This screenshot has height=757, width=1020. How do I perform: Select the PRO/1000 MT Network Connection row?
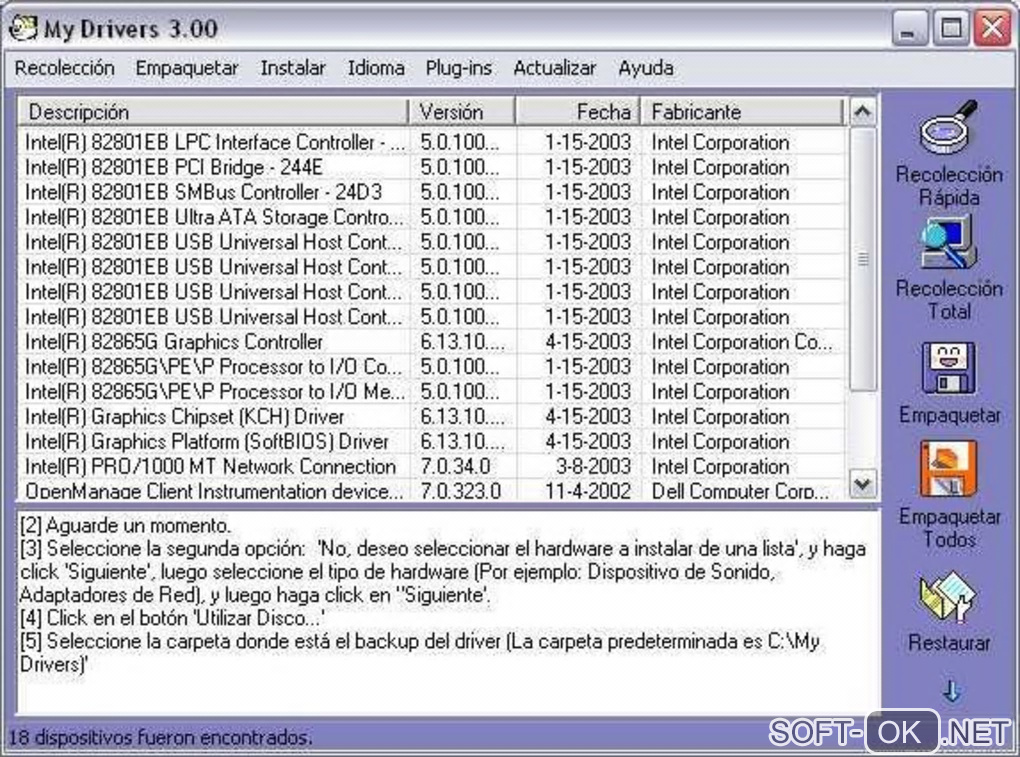[433, 466]
